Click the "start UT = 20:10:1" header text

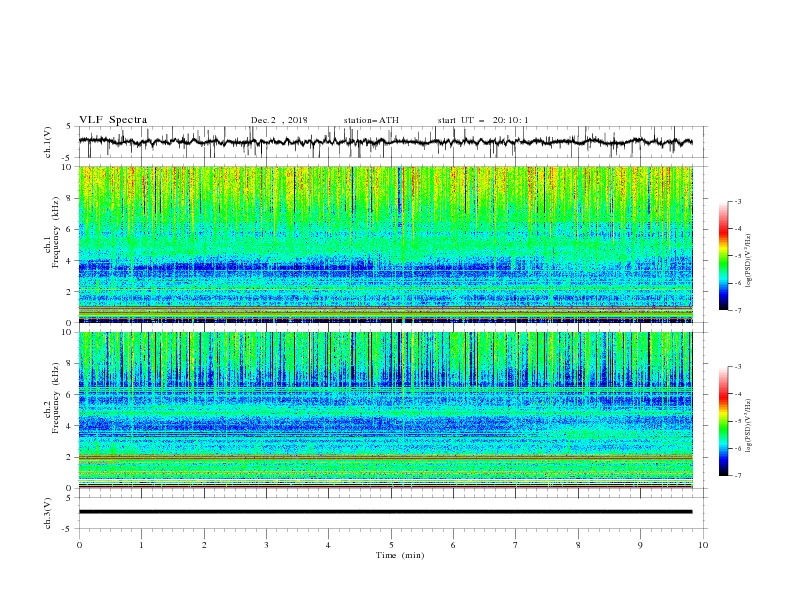483,120
